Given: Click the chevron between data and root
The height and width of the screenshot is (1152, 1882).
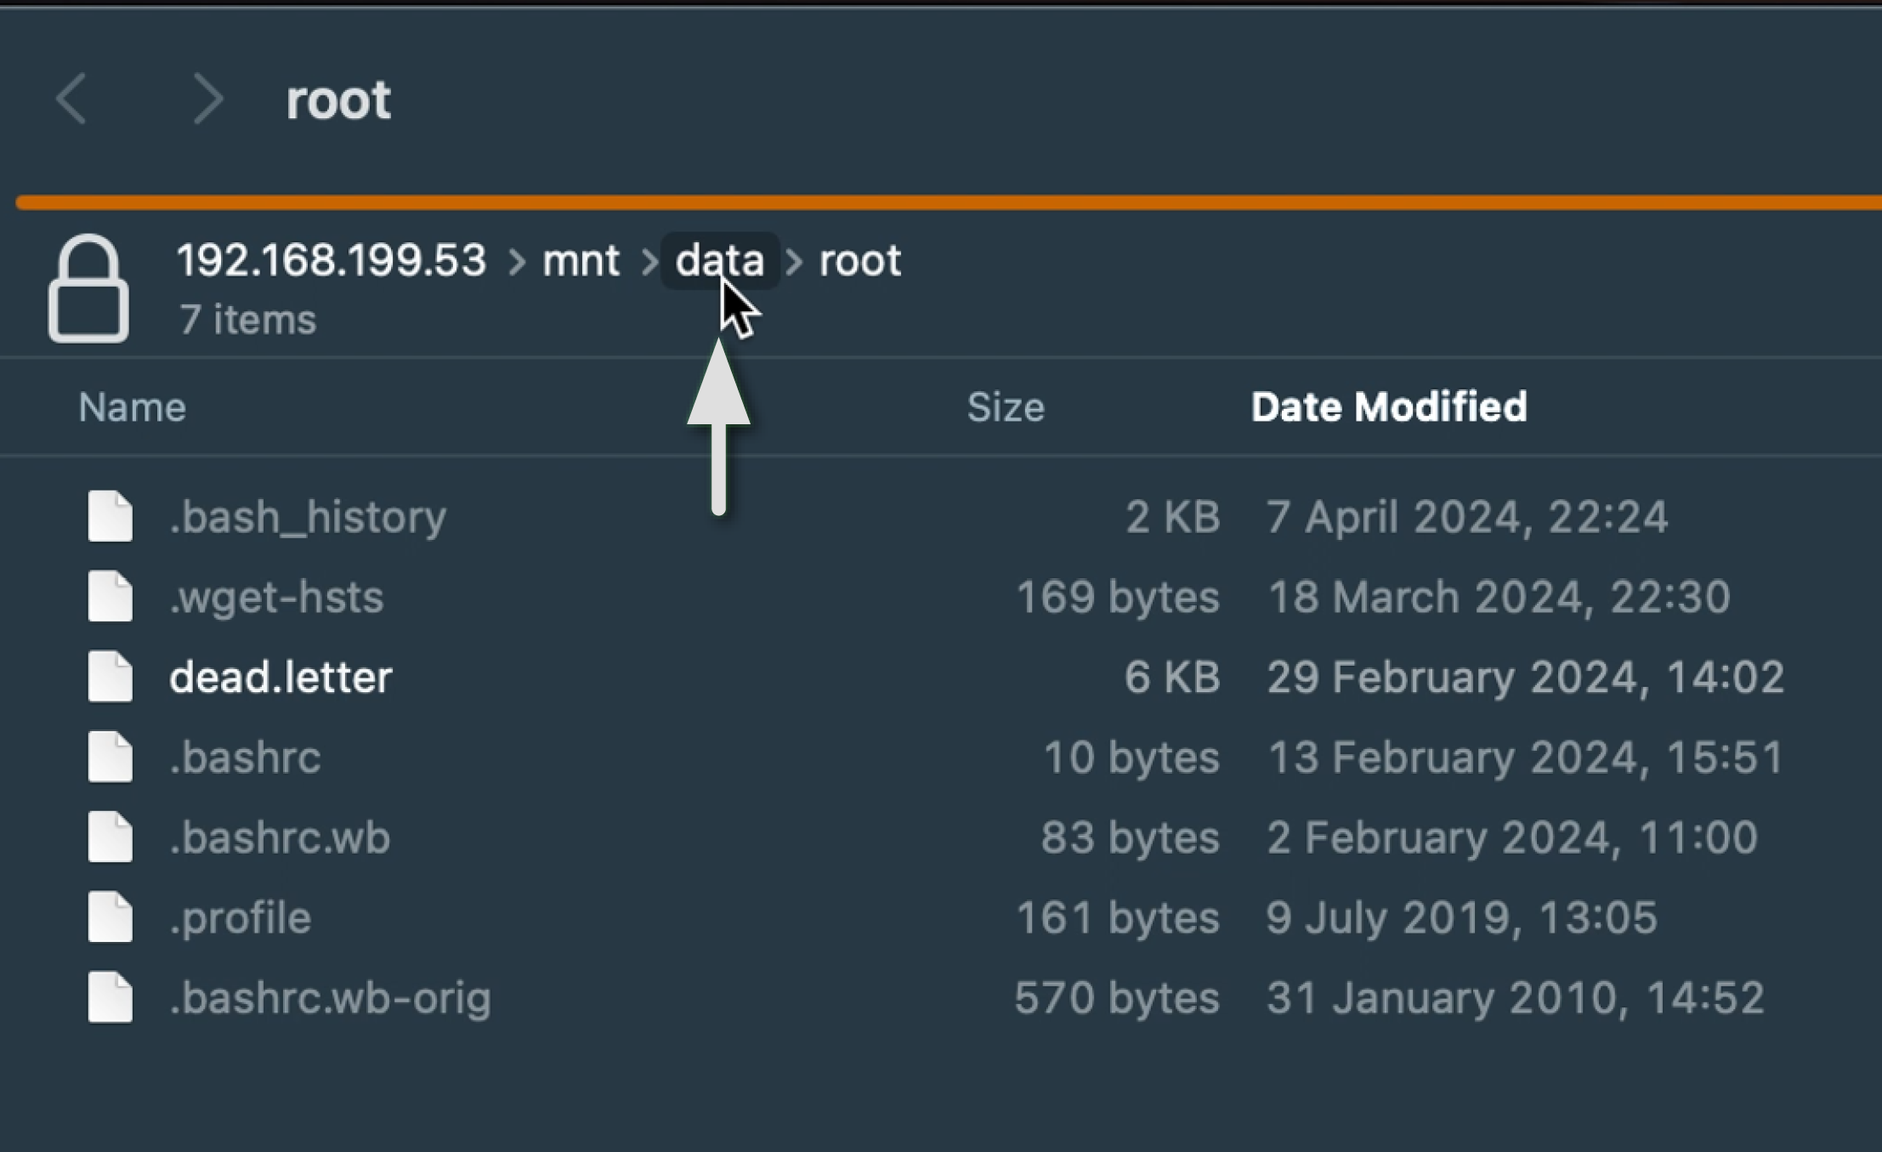Looking at the screenshot, I should [794, 262].
